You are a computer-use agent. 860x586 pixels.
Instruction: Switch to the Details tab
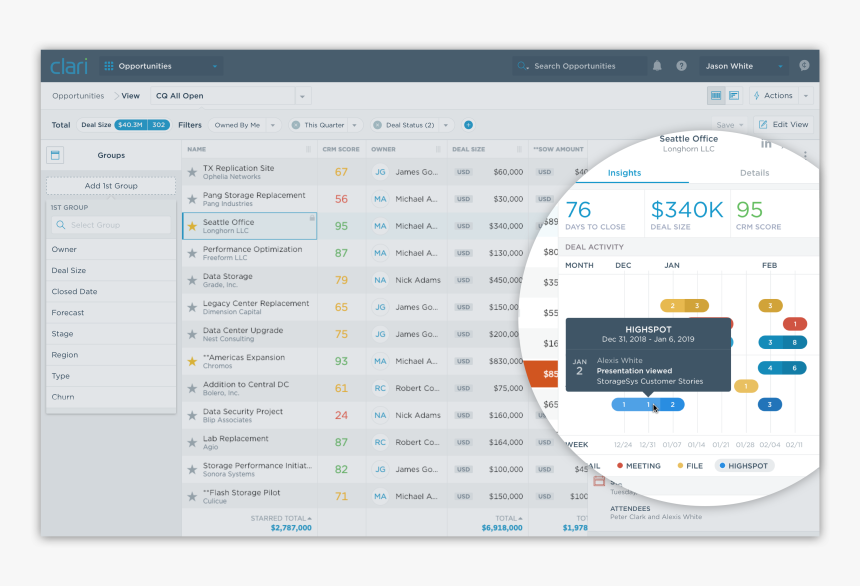(x=754, y=173)
